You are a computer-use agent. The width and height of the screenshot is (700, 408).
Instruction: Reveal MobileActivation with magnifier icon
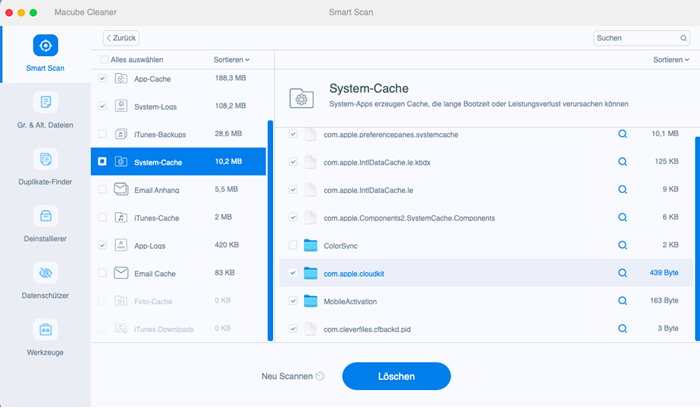click(622, 301)
